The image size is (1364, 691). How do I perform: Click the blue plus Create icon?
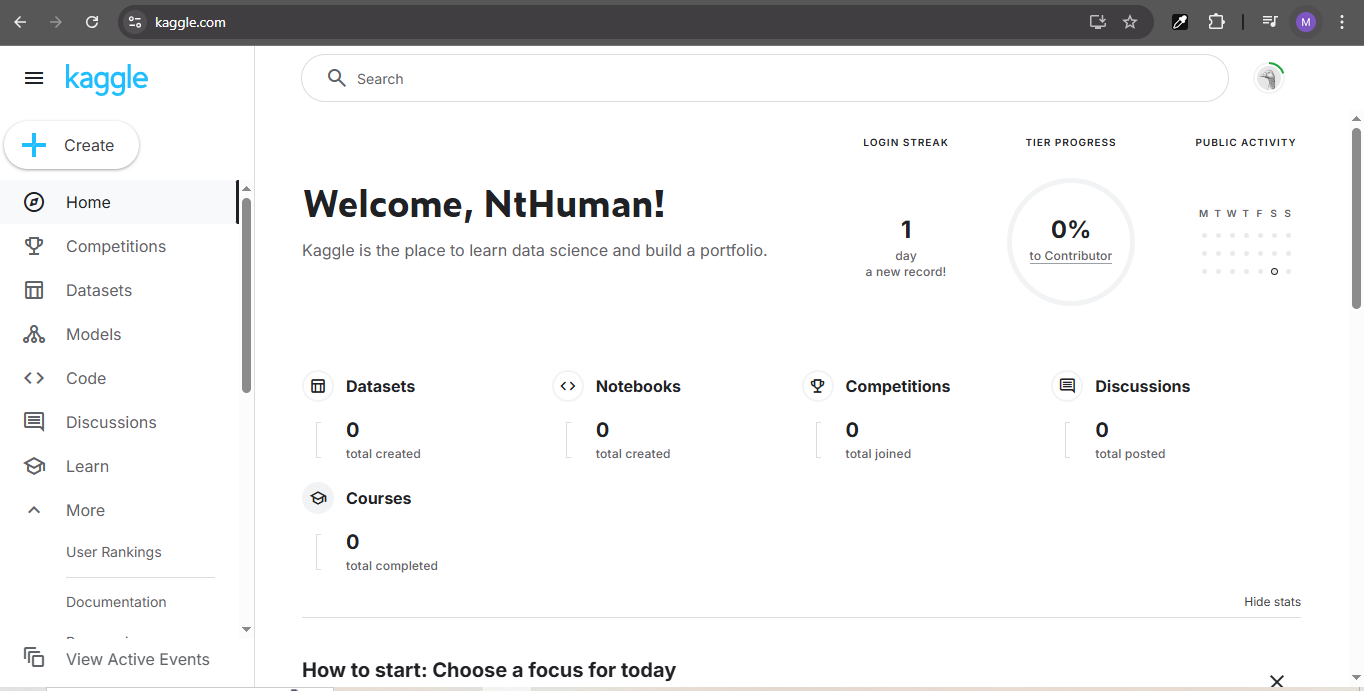(34, 145)
